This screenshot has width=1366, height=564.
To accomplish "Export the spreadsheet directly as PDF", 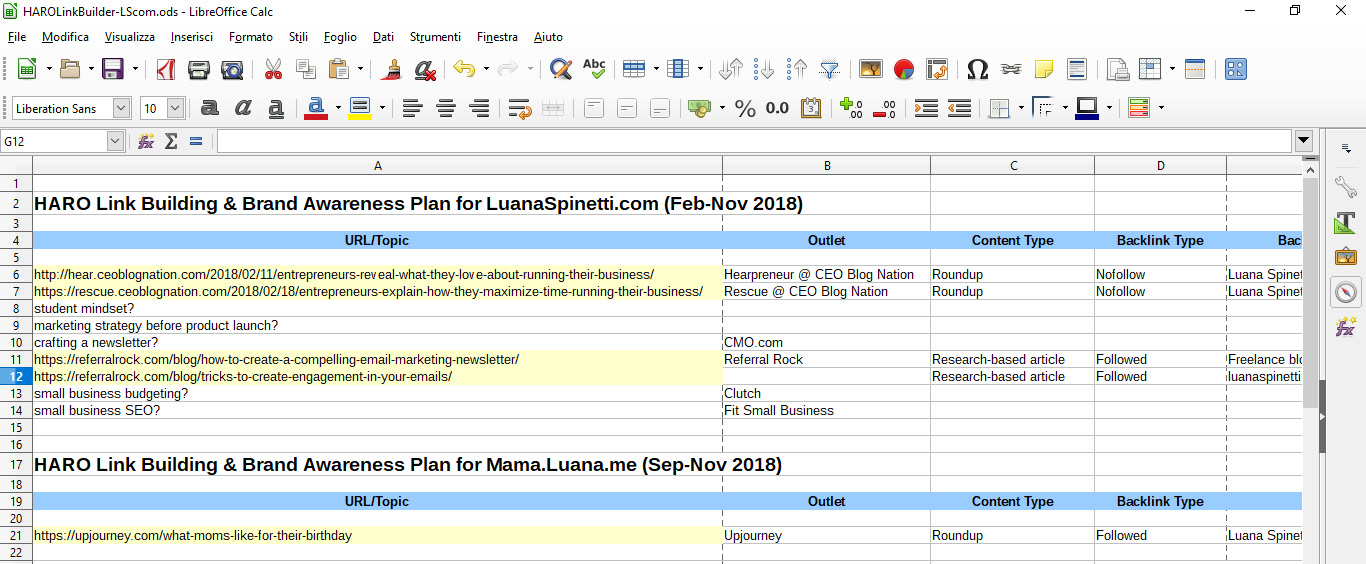I will [165, 69].
